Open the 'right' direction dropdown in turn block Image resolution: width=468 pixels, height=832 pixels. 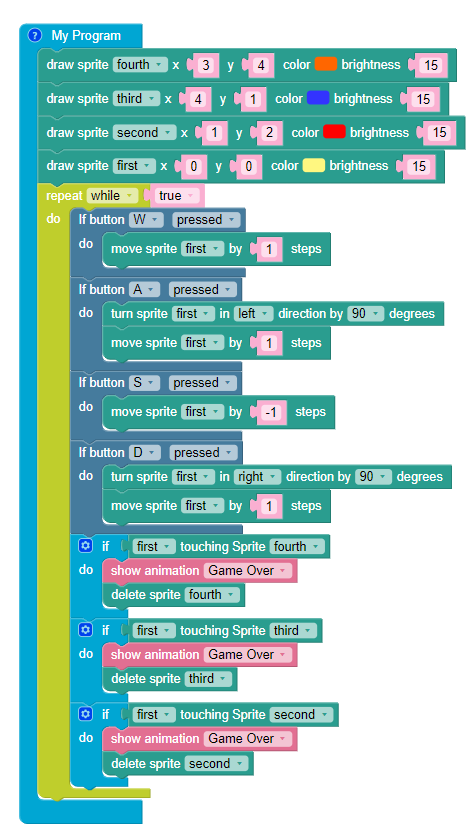(x=257, y=476)
